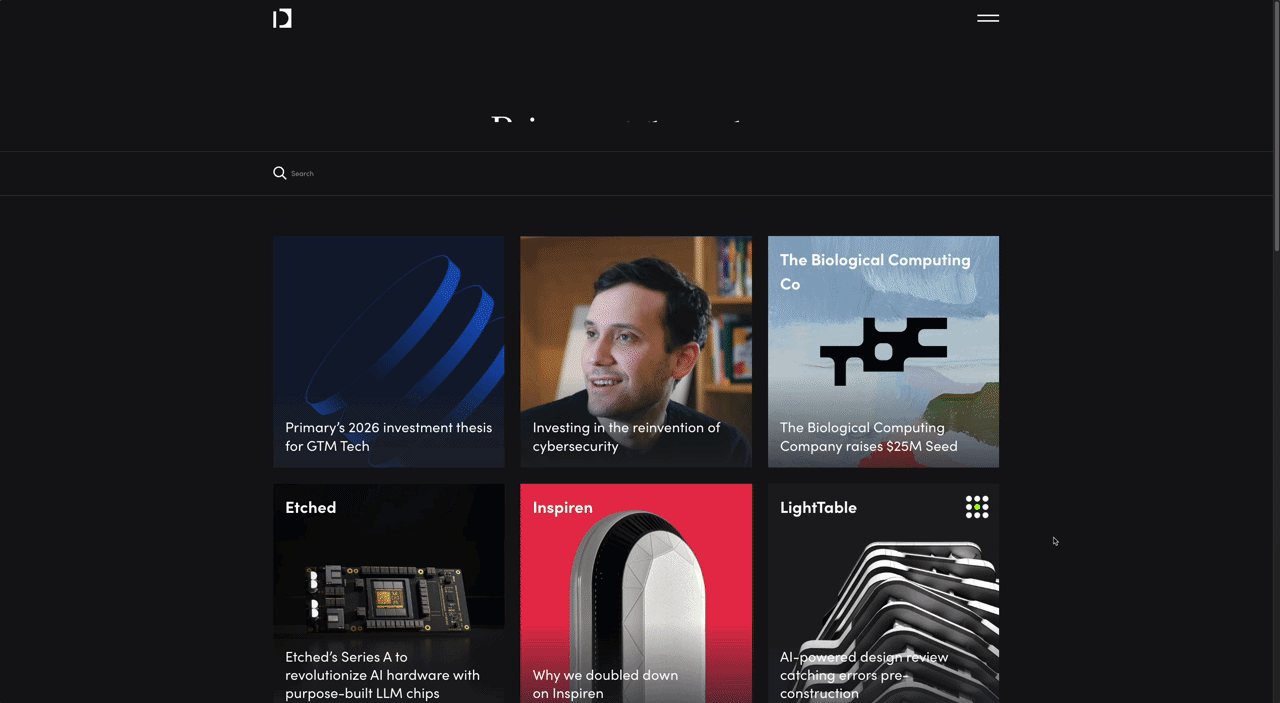Image resolution: width=1280 pixels, height=703 pixels.
Task: Open the Inspiren article card
Action: (636, 594)
